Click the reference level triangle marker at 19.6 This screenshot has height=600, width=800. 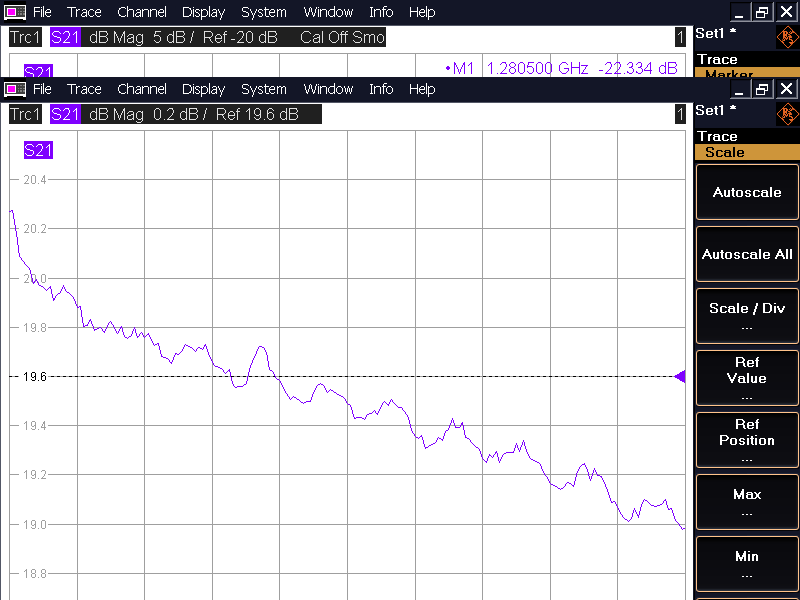point(680,377)
